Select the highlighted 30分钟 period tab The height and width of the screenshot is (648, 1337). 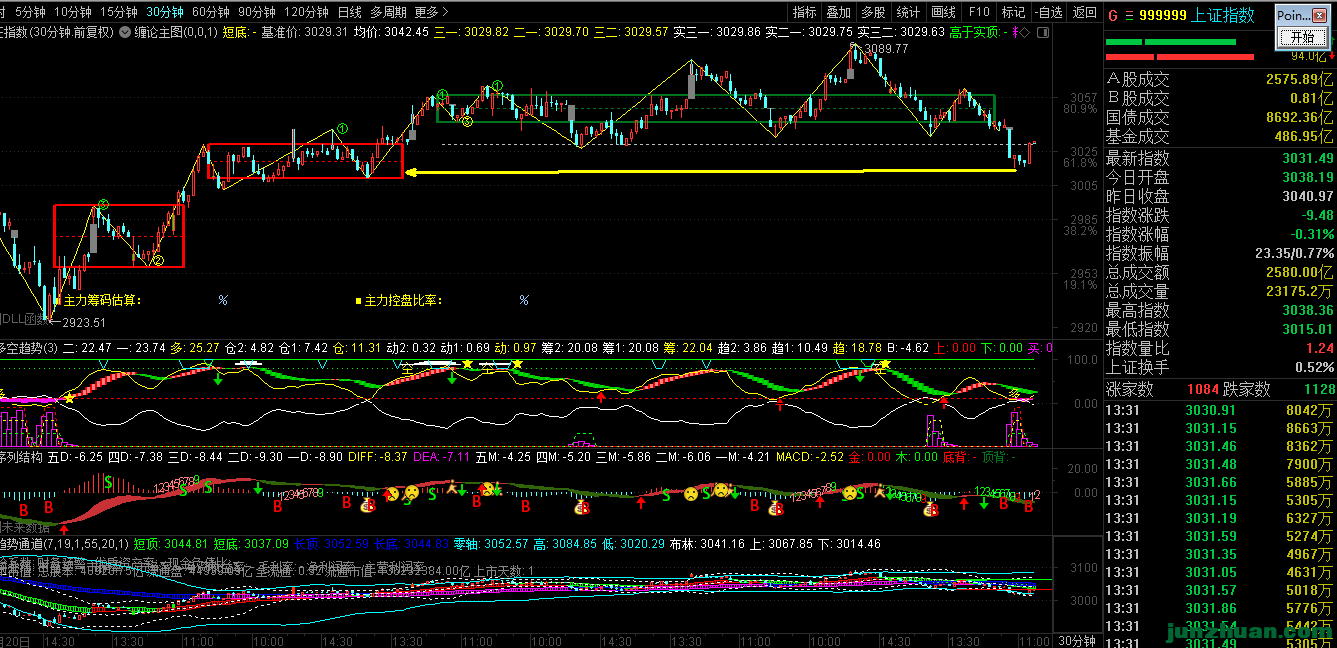[164, 12]
